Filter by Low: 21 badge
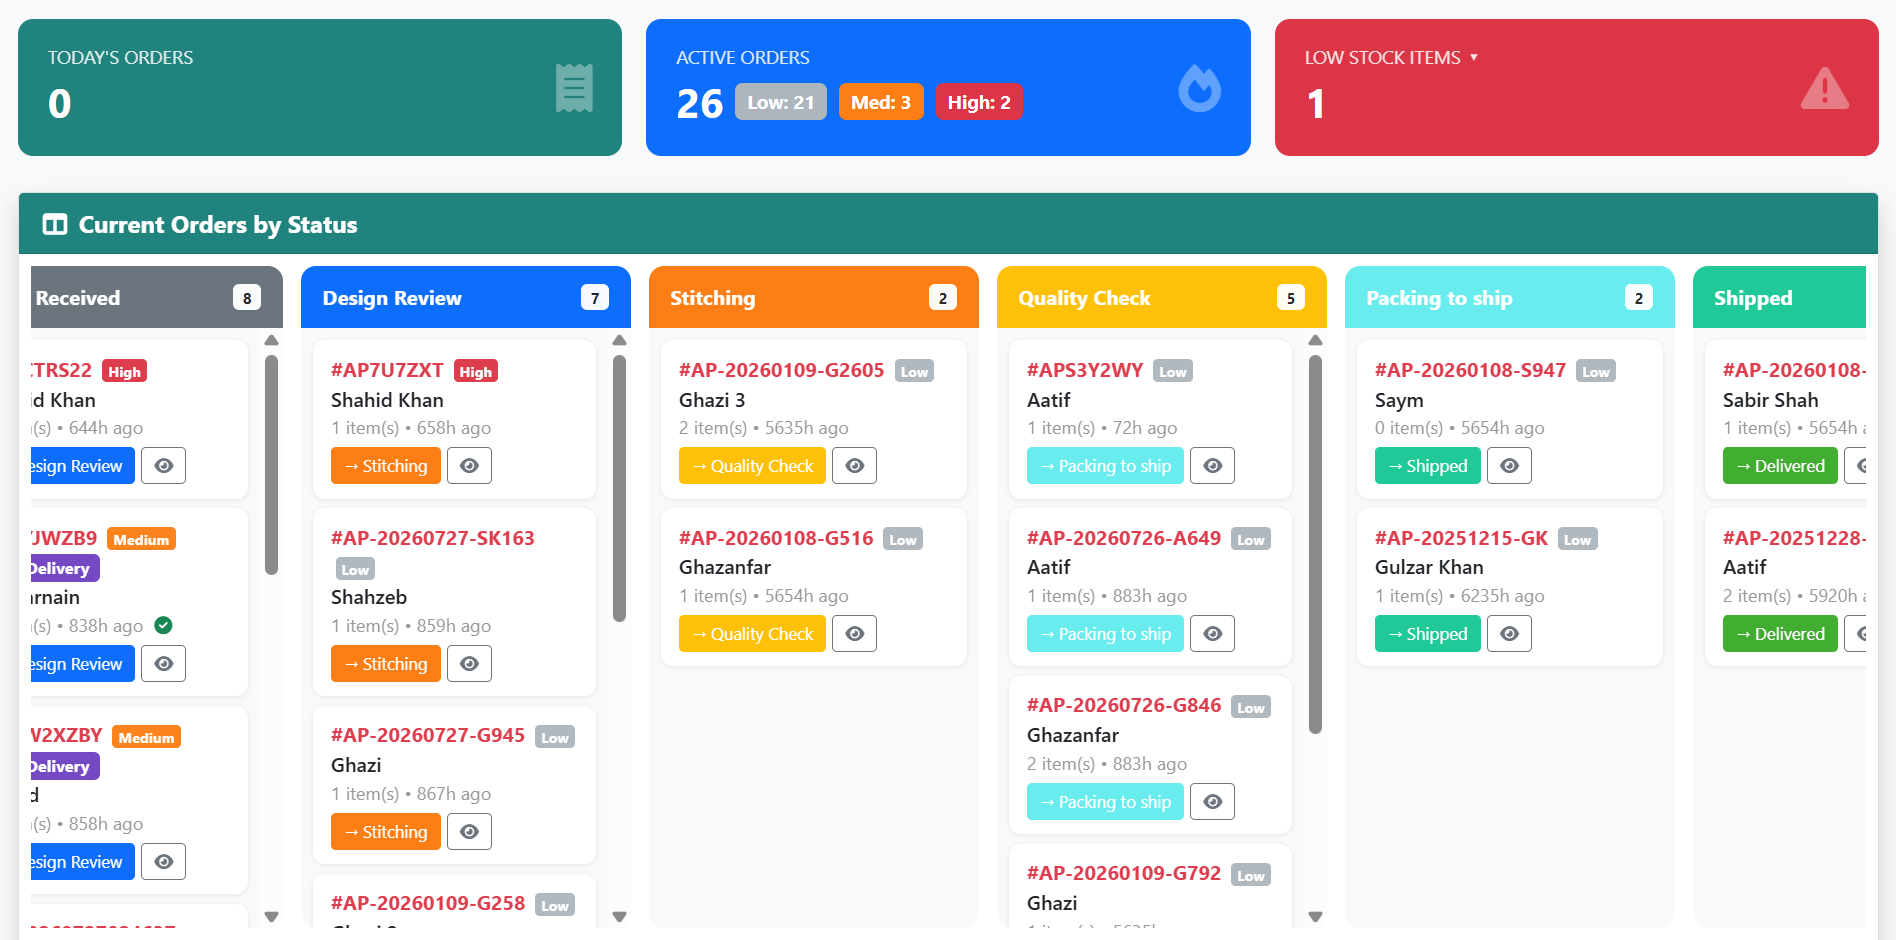Screen dimensions: 1896x940 coord(781,102)
